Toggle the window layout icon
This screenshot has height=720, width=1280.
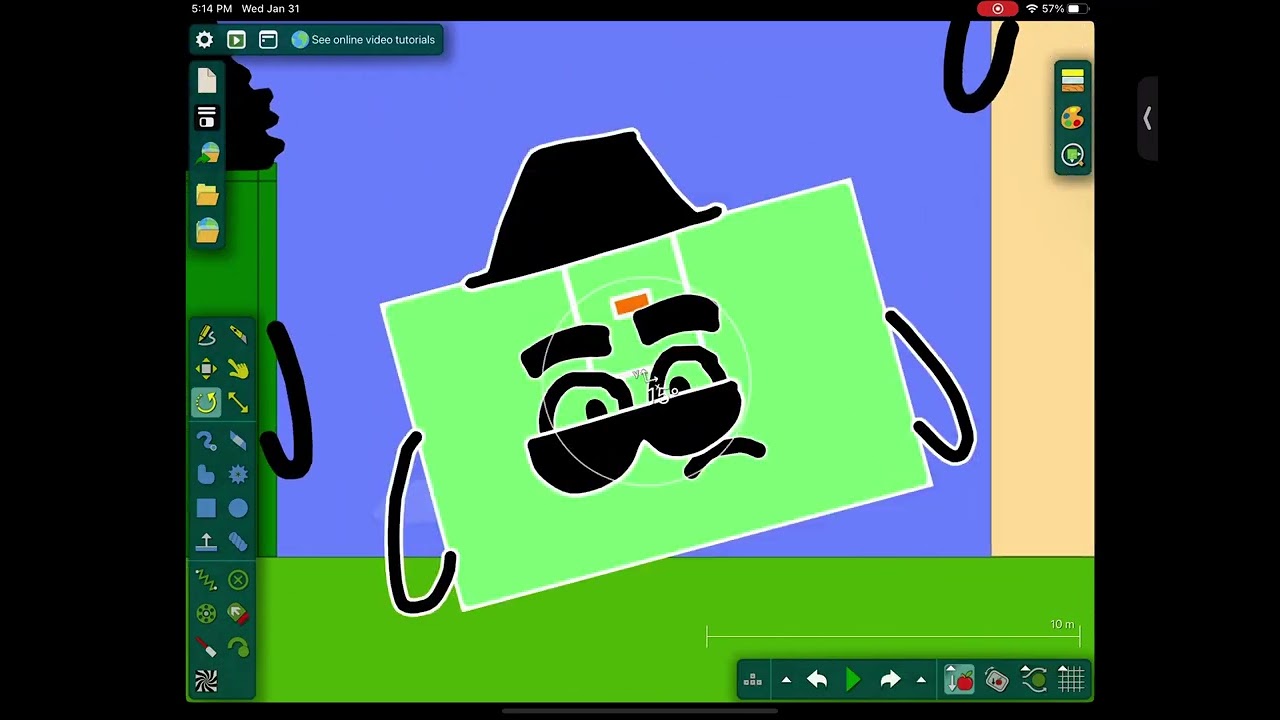[268, 40]
